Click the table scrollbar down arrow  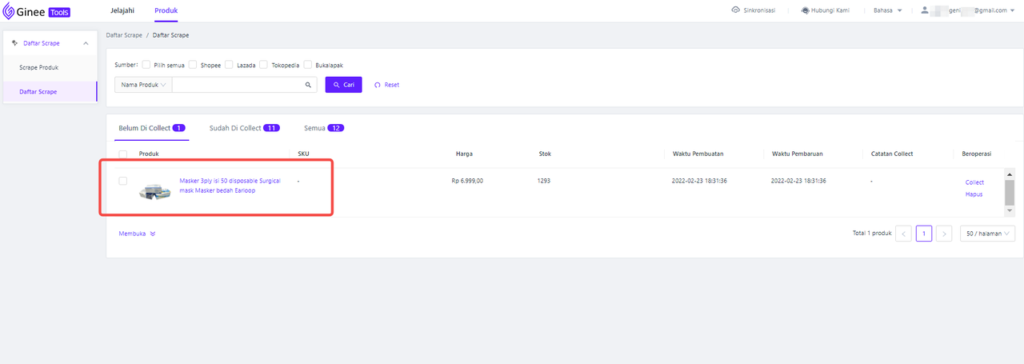click(x=1010, y=211)
